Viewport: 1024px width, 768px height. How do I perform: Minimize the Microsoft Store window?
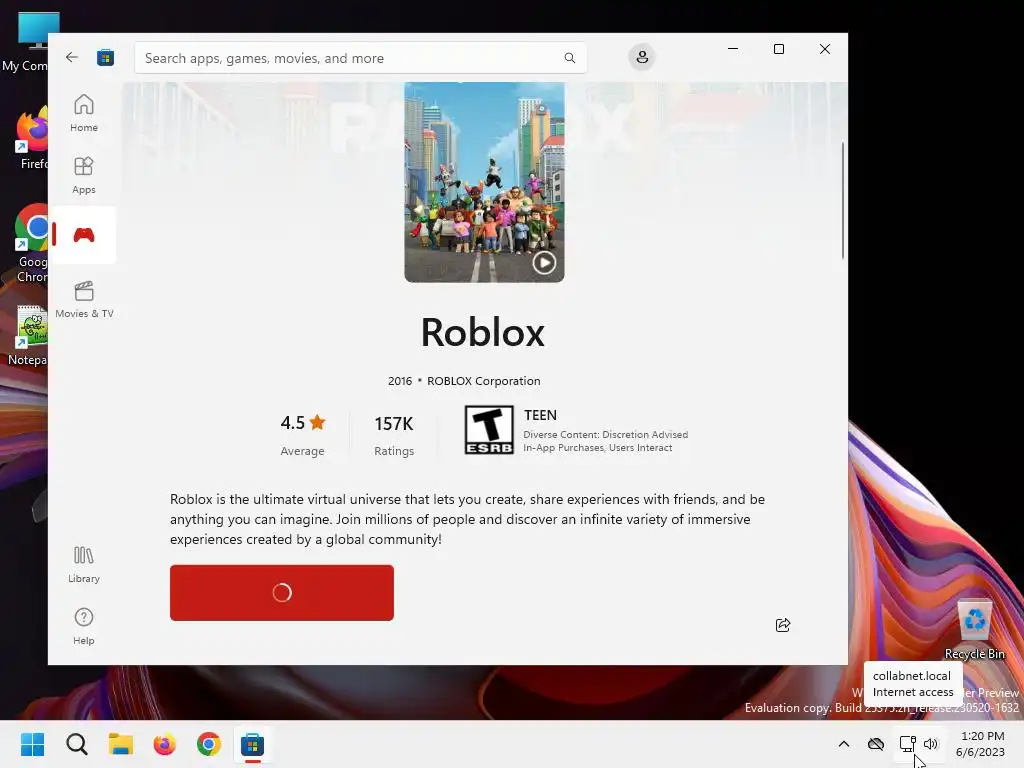pyautogui.click(x=733, y=49)
